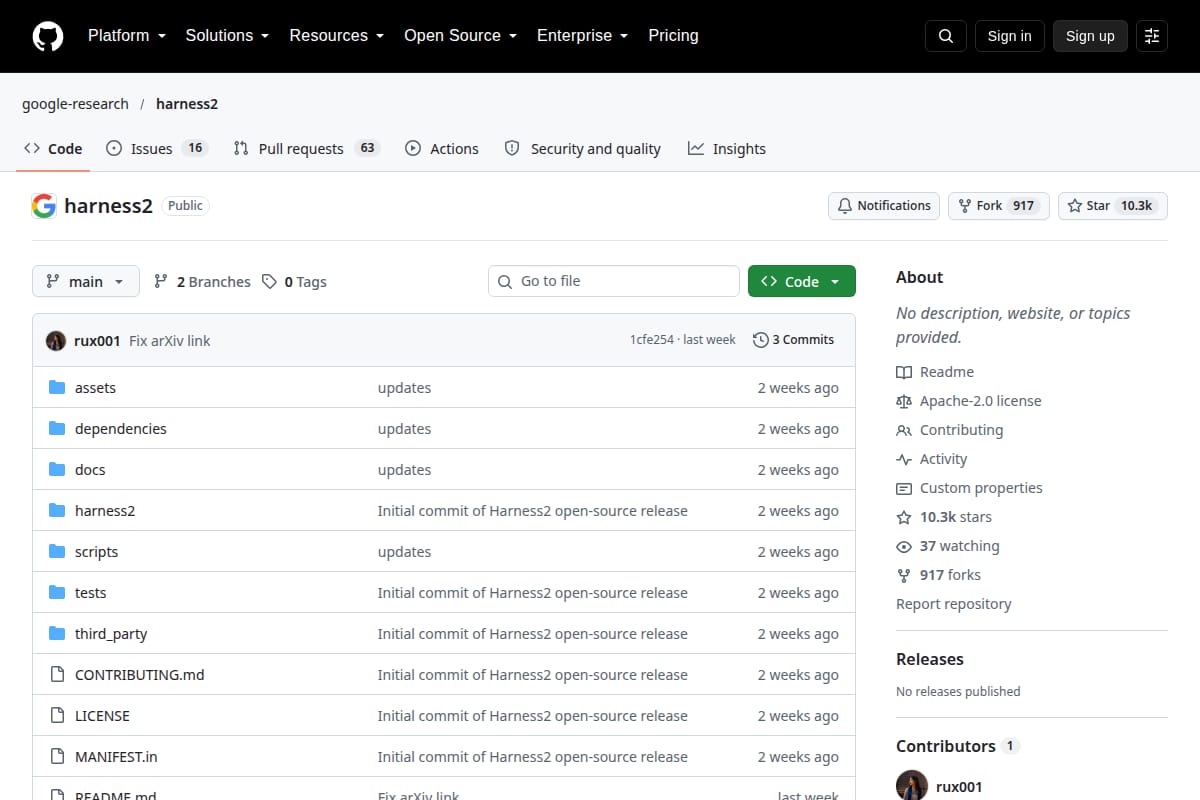Click the Sign up button
The width and height of the screenshot is (1200, 800).
pyautogui.click(x=1090, y=36)
